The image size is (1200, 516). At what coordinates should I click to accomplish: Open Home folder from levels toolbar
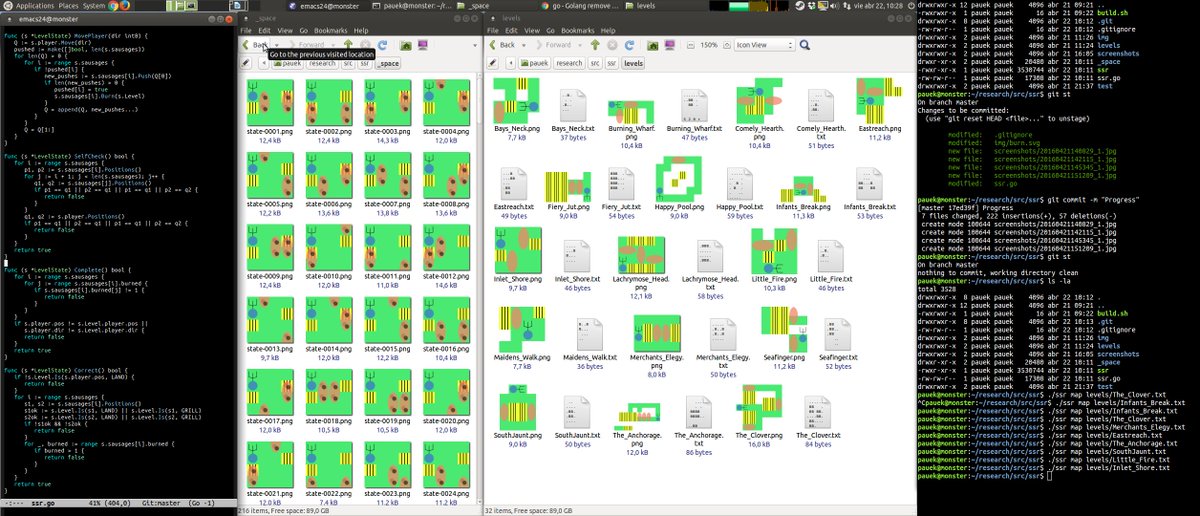point(652,45)
